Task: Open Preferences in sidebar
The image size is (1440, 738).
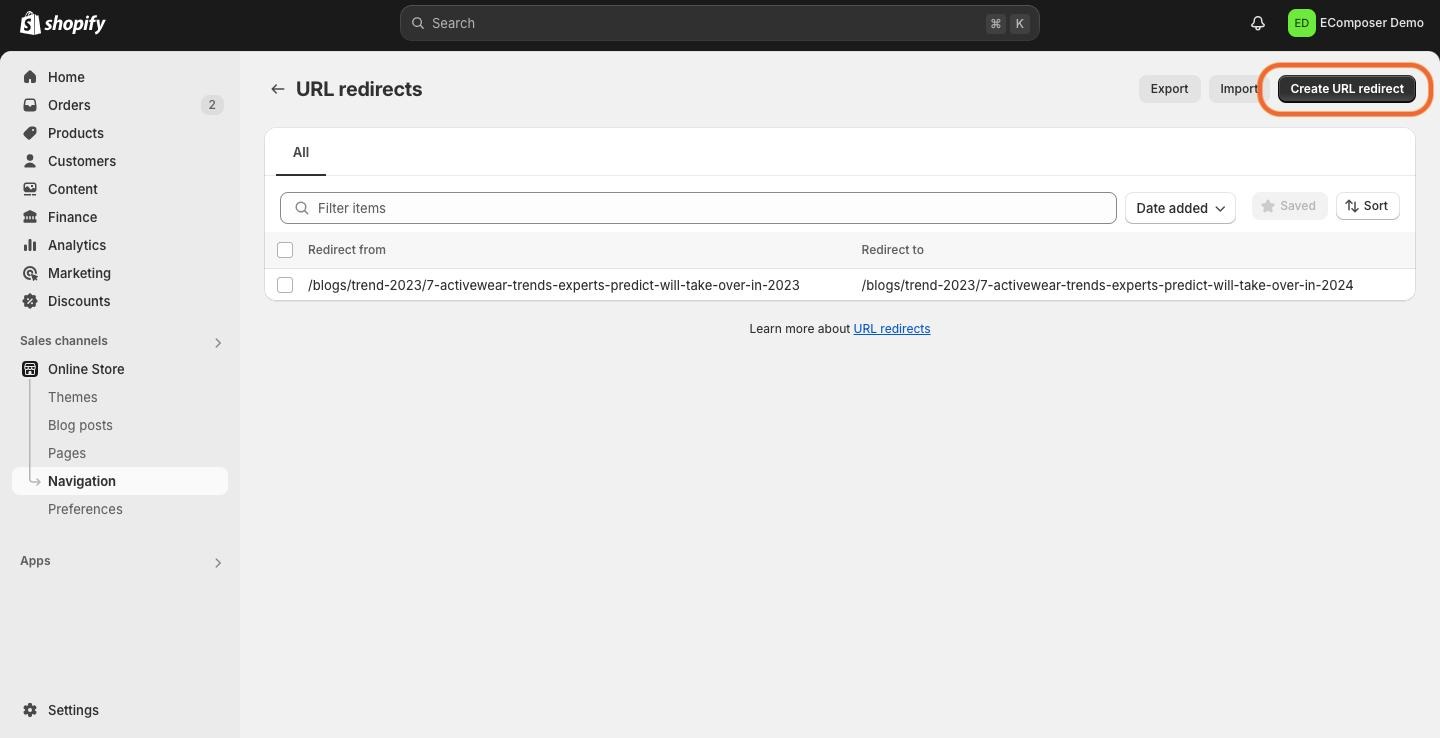Action: [x=85, y=509]
